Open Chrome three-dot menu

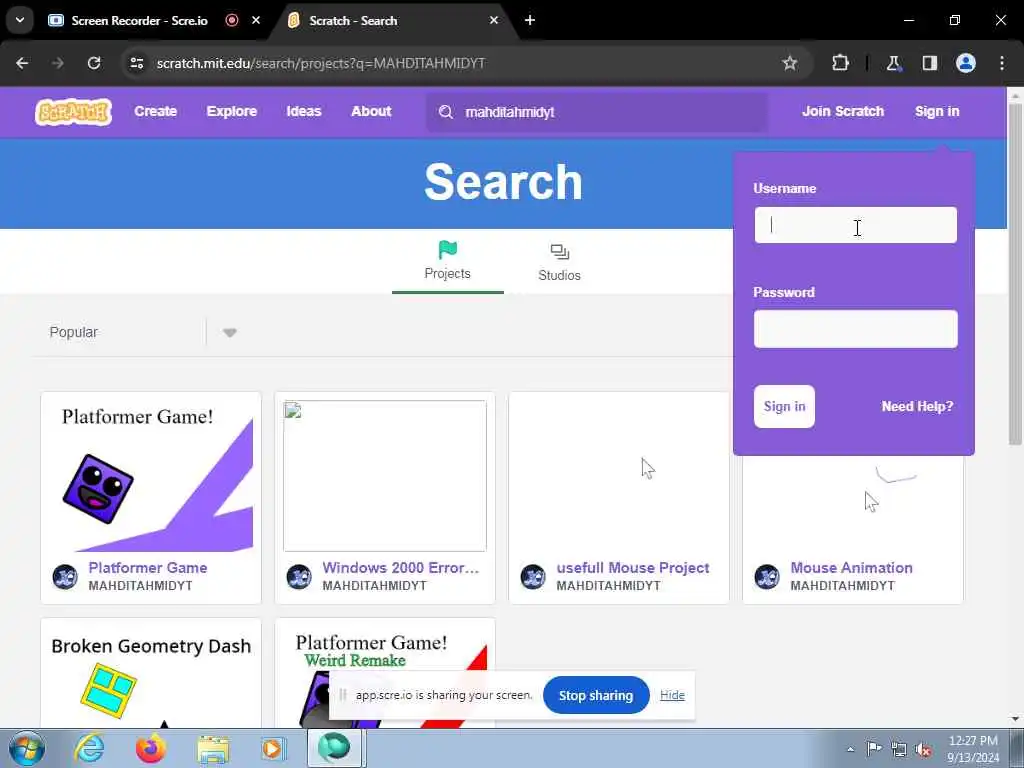coord(1002,63)
